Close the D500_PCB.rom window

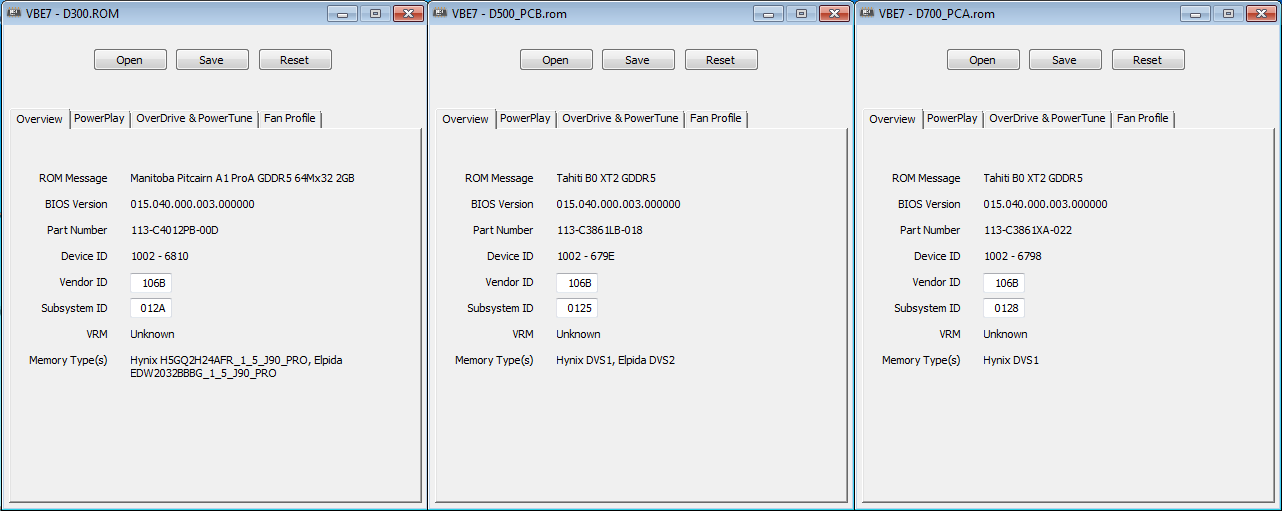(832, 14)
